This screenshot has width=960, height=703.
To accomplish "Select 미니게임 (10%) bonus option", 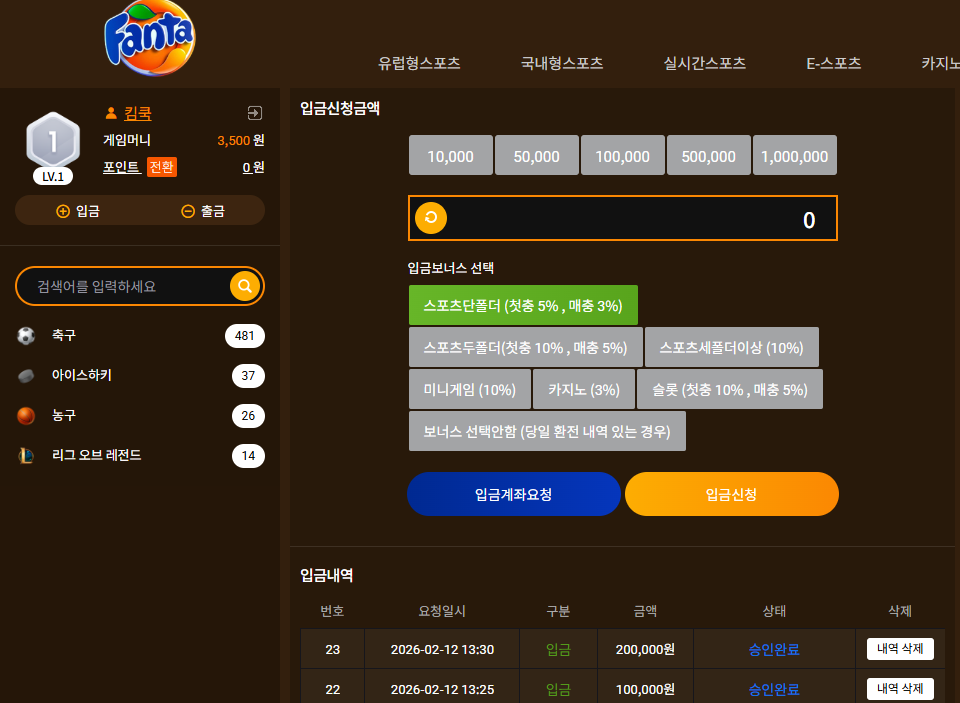I will (x=470, y=389).
